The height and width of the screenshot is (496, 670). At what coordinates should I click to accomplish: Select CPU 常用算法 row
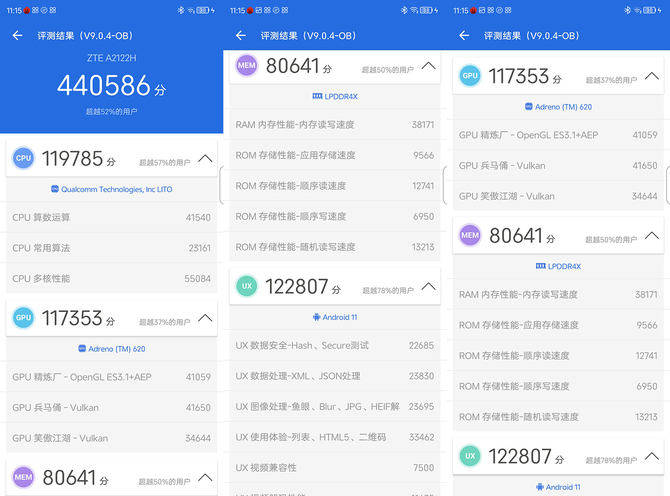tap(112, 248)
